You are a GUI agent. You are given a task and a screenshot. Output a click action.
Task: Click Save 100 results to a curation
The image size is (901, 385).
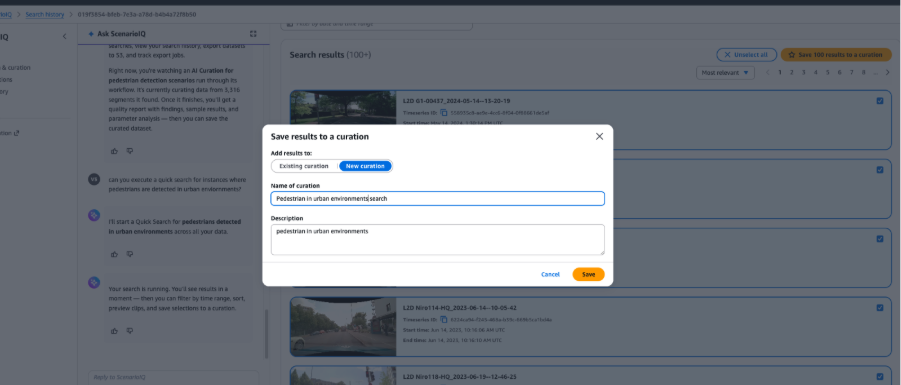coord(835,55)
